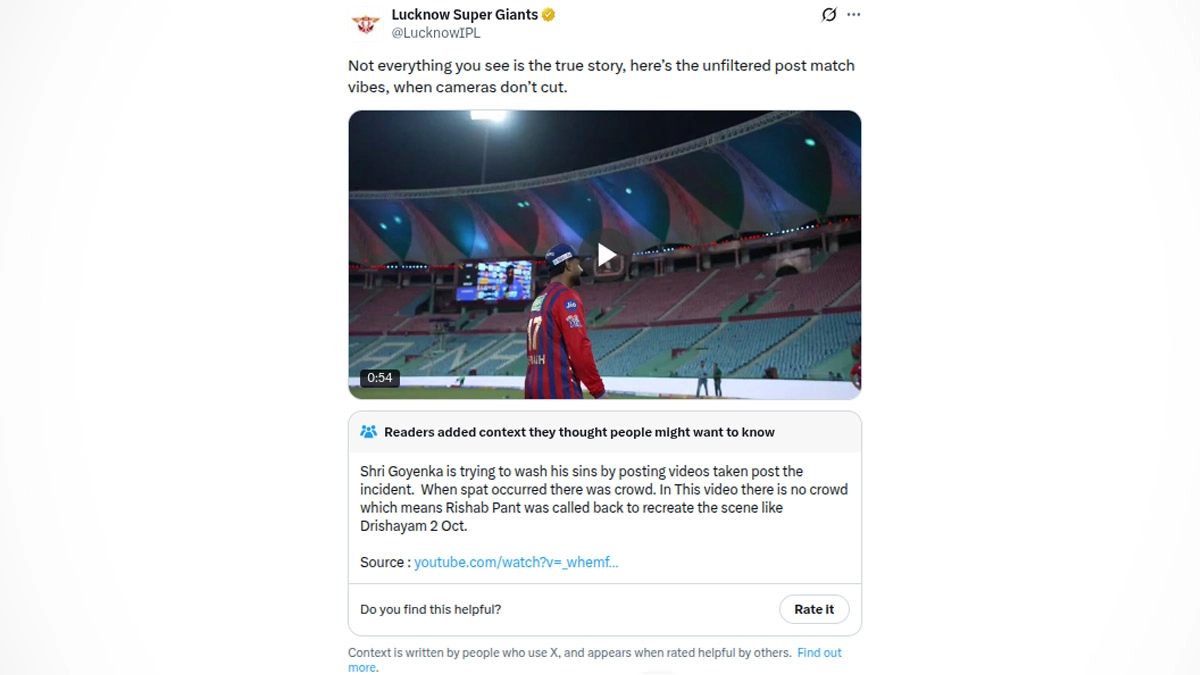The image size is (1200, 675).
Task: Click the Source label in the note
Action: pos(382,562)
